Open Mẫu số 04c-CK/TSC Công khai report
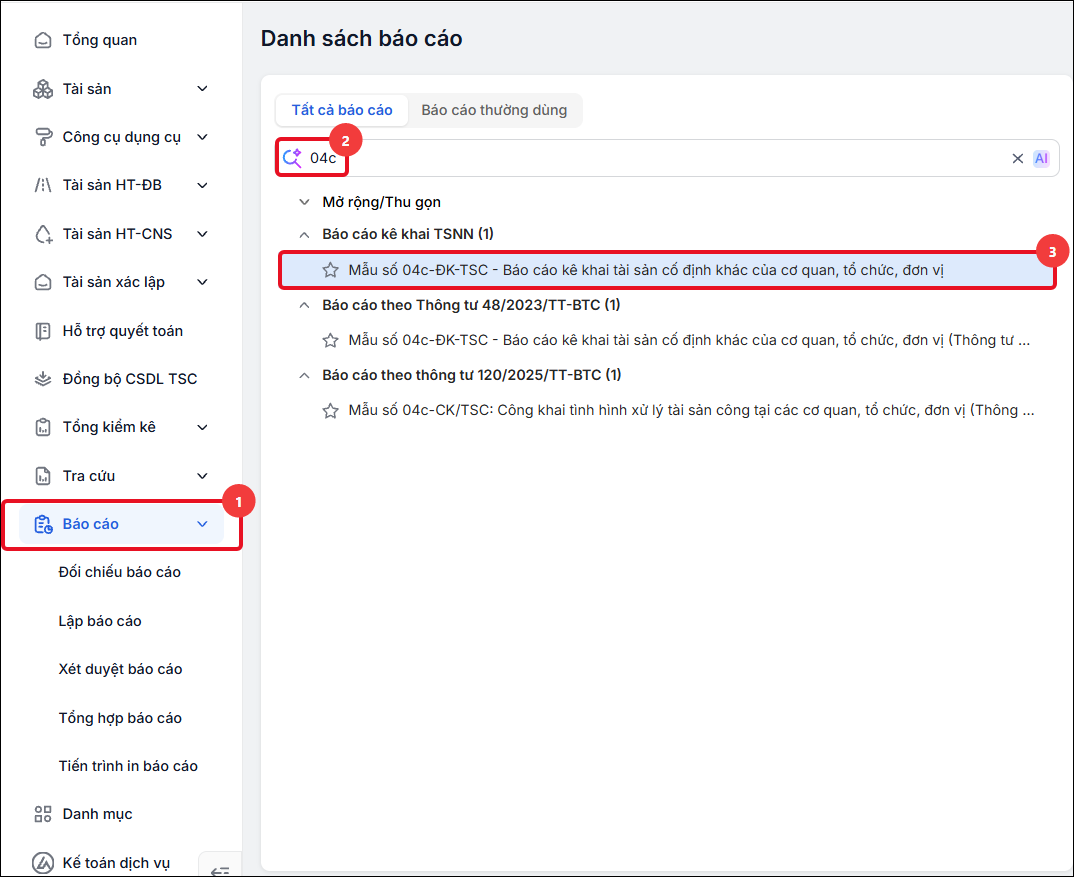 [x=691, y=410]
